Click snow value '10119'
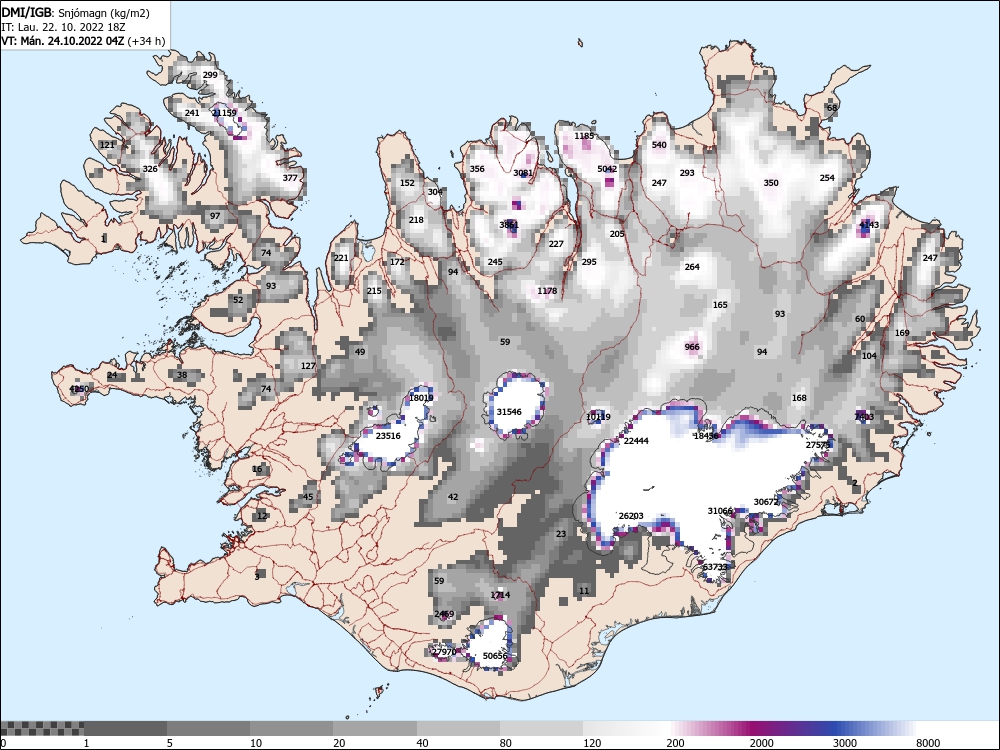The height and width of the screenshot is (750, 1000). (598, 417)
